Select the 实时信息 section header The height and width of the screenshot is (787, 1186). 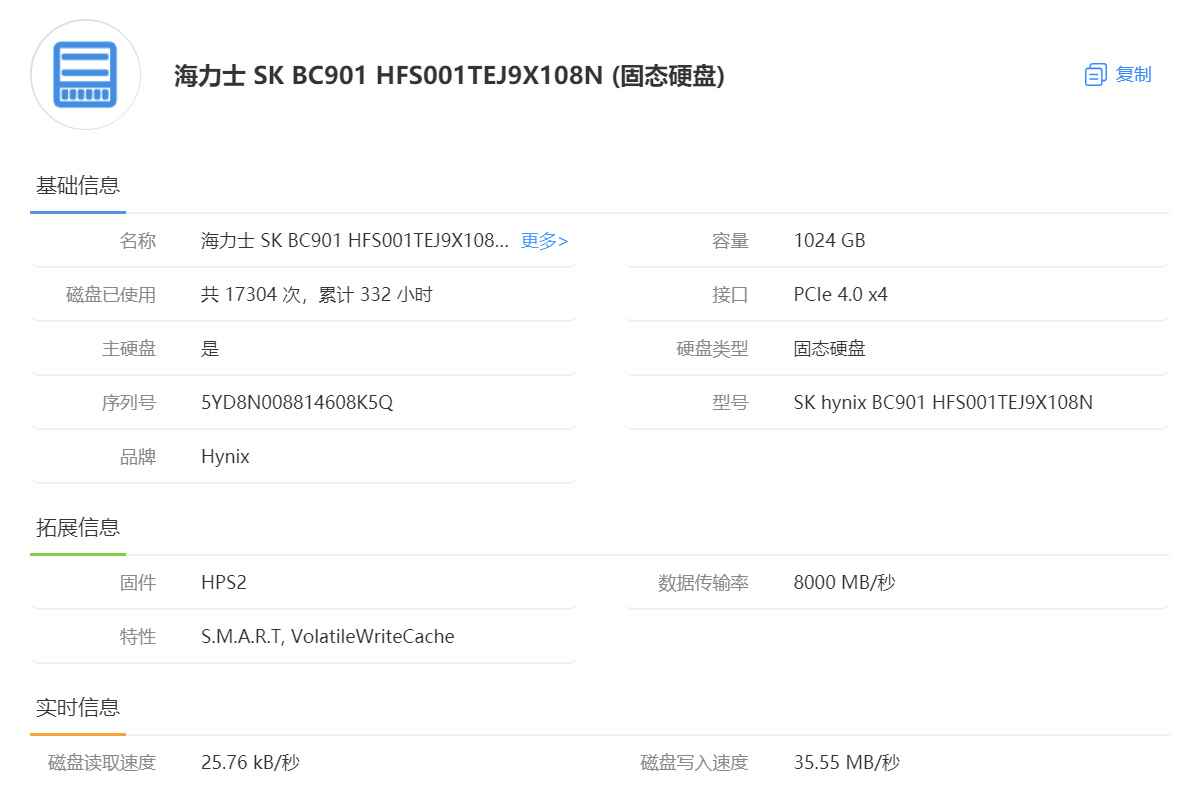click(78, 708)
